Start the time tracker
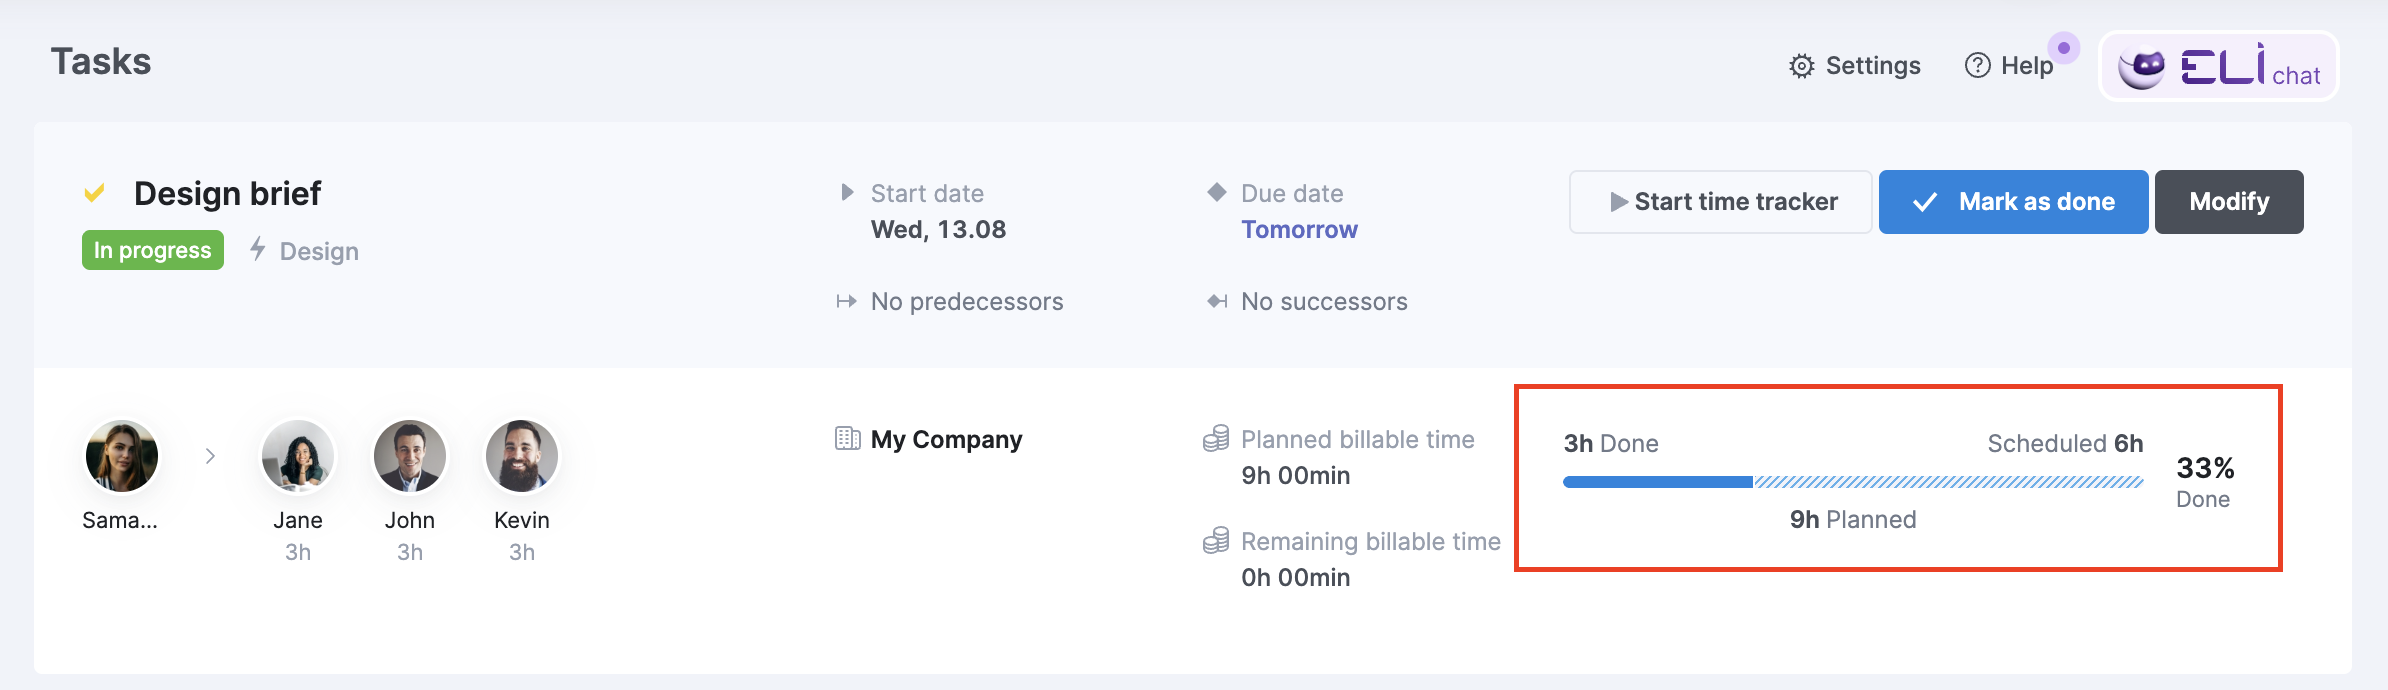Screen dimensions: 2388x690 tap(1720, 201)
